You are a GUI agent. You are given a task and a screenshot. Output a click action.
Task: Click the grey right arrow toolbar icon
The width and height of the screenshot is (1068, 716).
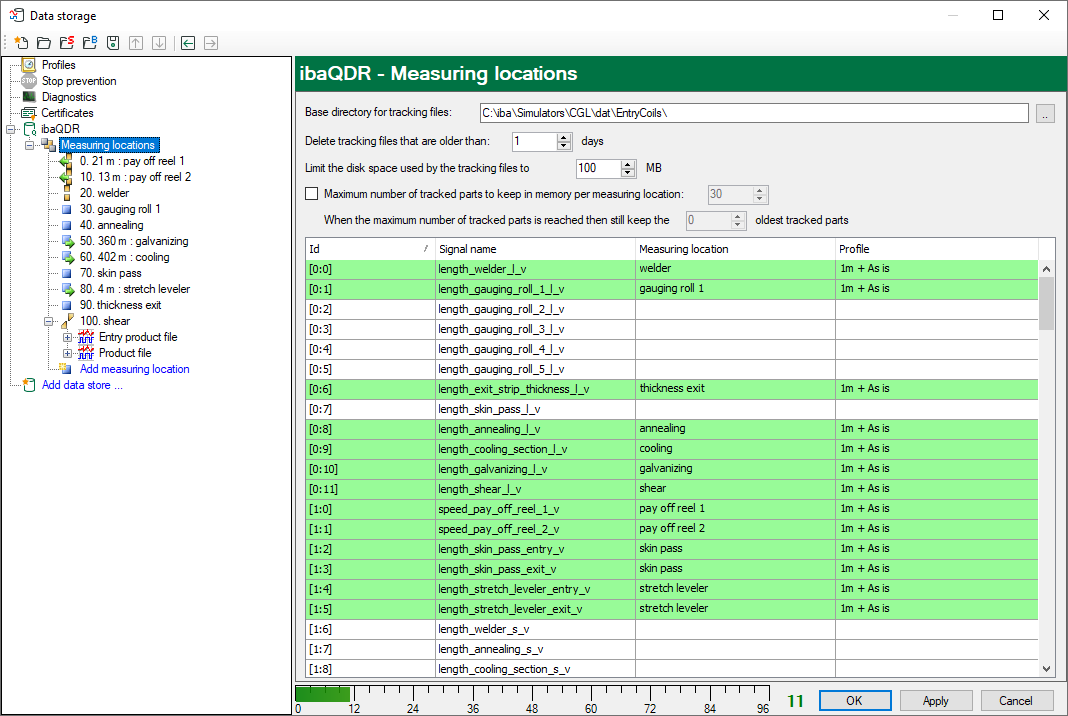click(211, 43)
